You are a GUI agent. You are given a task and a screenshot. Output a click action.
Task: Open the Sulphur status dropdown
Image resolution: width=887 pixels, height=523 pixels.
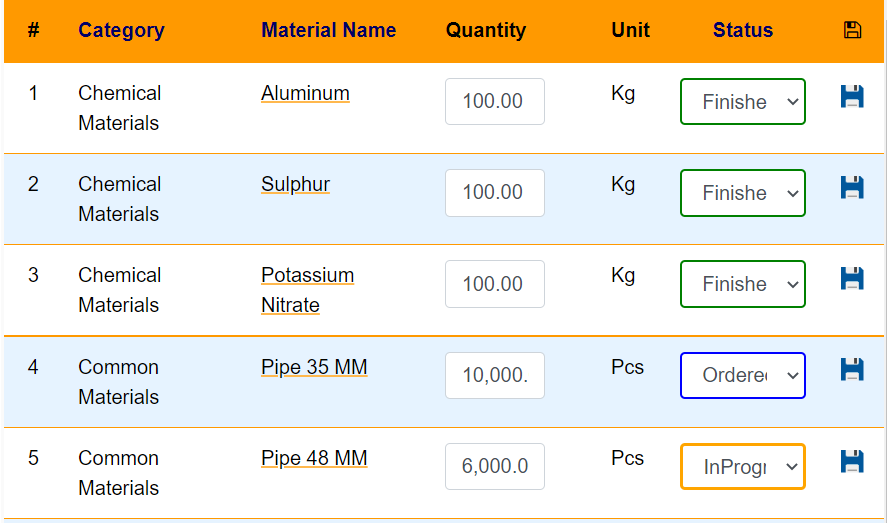point(743,193)
